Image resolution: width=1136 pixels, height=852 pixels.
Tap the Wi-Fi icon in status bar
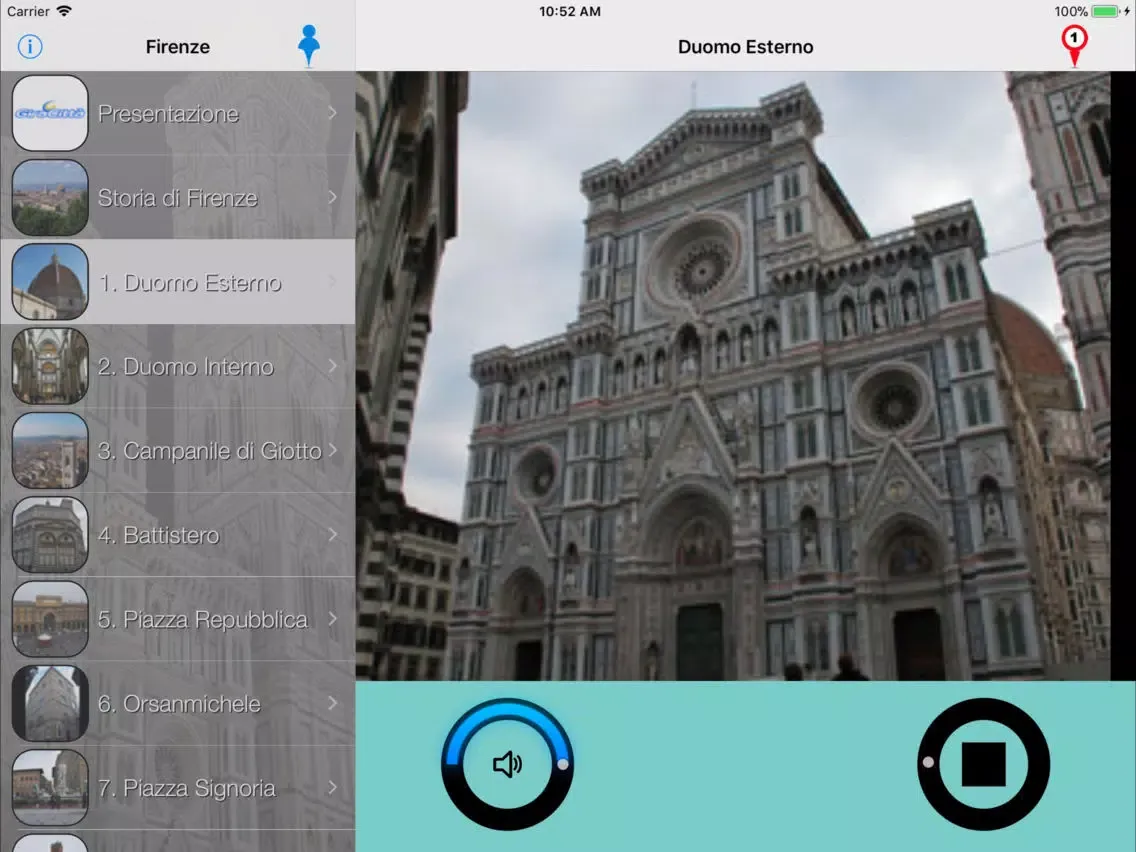[x=64, y=11]
